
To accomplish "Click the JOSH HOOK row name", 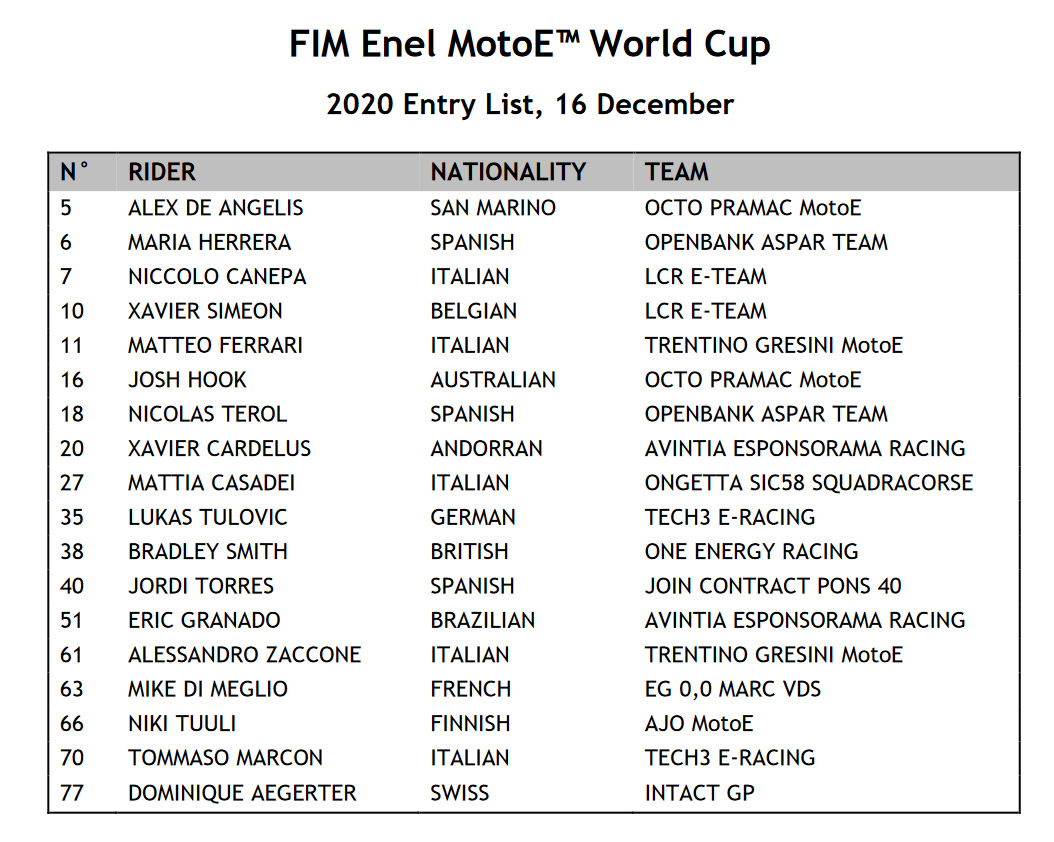I will [x=188, y=380].
